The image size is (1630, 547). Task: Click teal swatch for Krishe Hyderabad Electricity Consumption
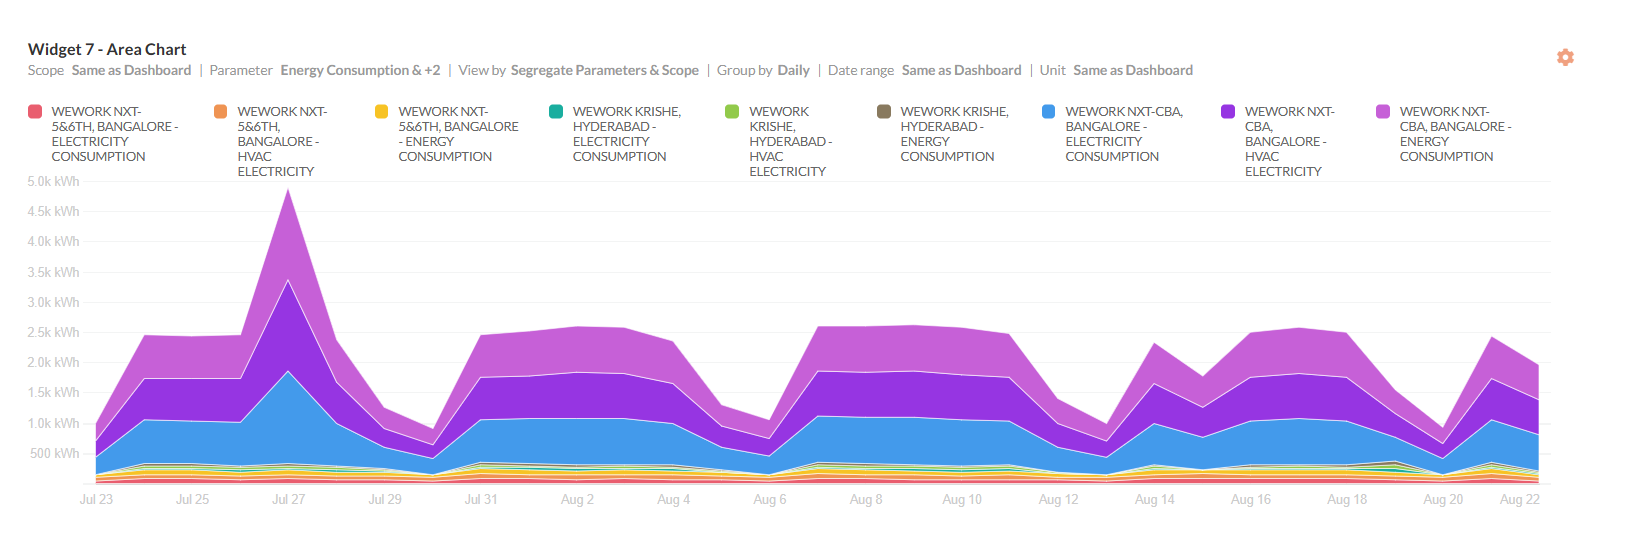point(556,111)
